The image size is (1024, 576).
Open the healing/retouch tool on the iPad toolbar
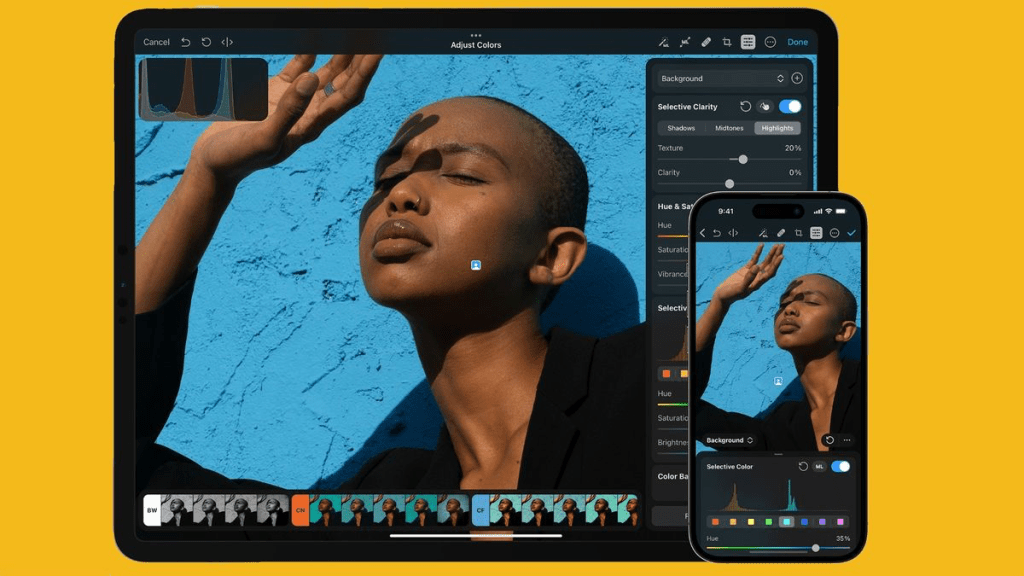685,42
